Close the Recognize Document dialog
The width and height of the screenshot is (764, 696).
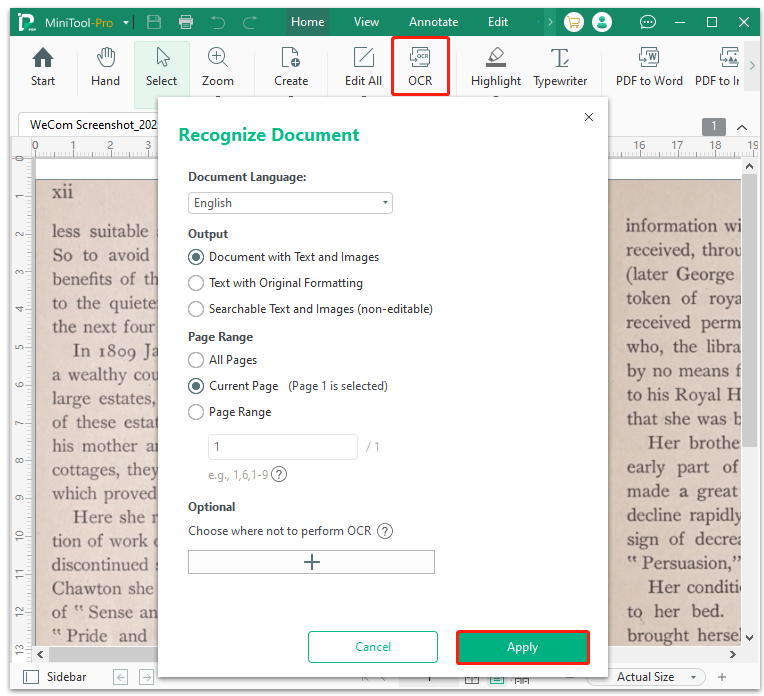click(589, 117)
